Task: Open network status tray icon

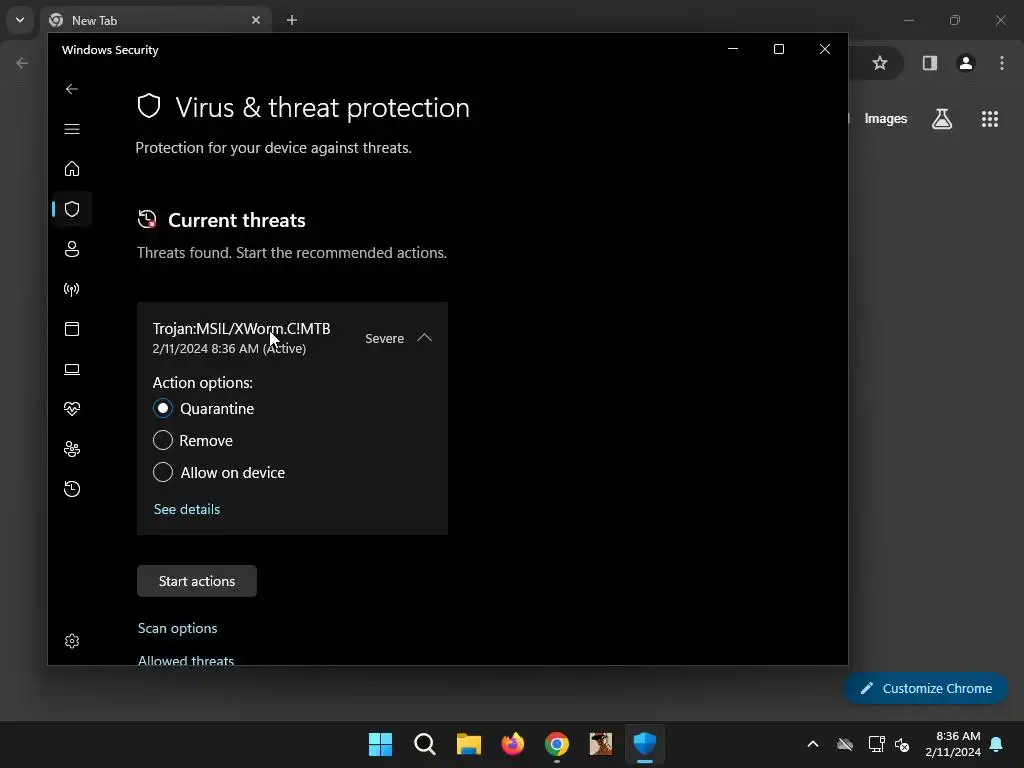Action: point(876,744)
